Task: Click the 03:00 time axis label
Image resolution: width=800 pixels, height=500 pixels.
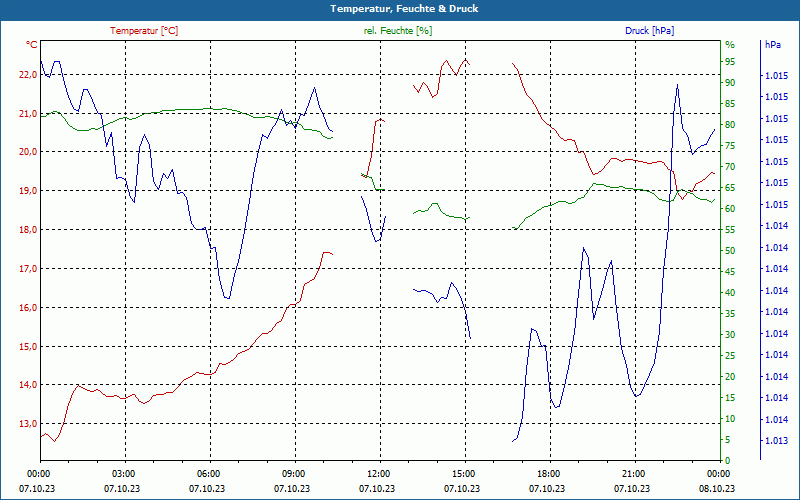Action: click(125, 473)
